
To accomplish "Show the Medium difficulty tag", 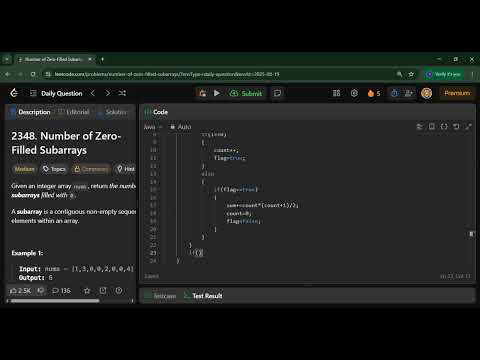I will click(24, 169).
